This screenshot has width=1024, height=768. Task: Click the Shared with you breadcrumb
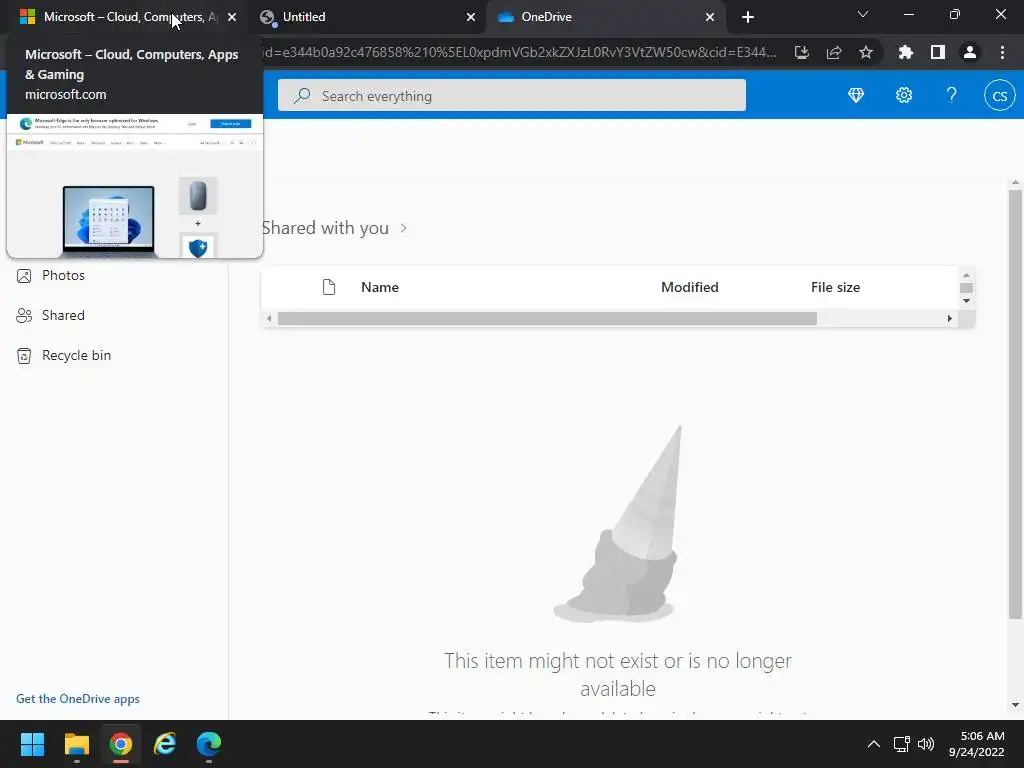click(325, 228)
